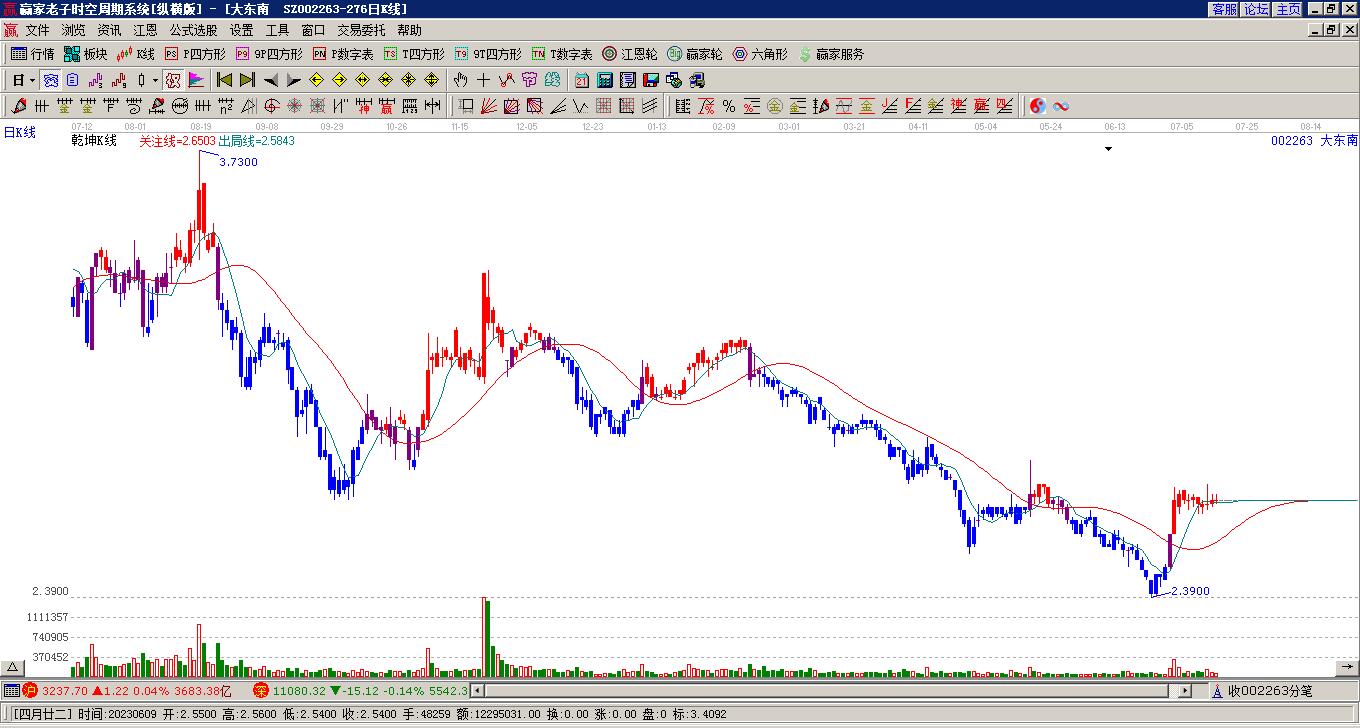Click the bottom horizontal scrollbar track
This screenshot has width=1360, height=728.
point(831,690)
